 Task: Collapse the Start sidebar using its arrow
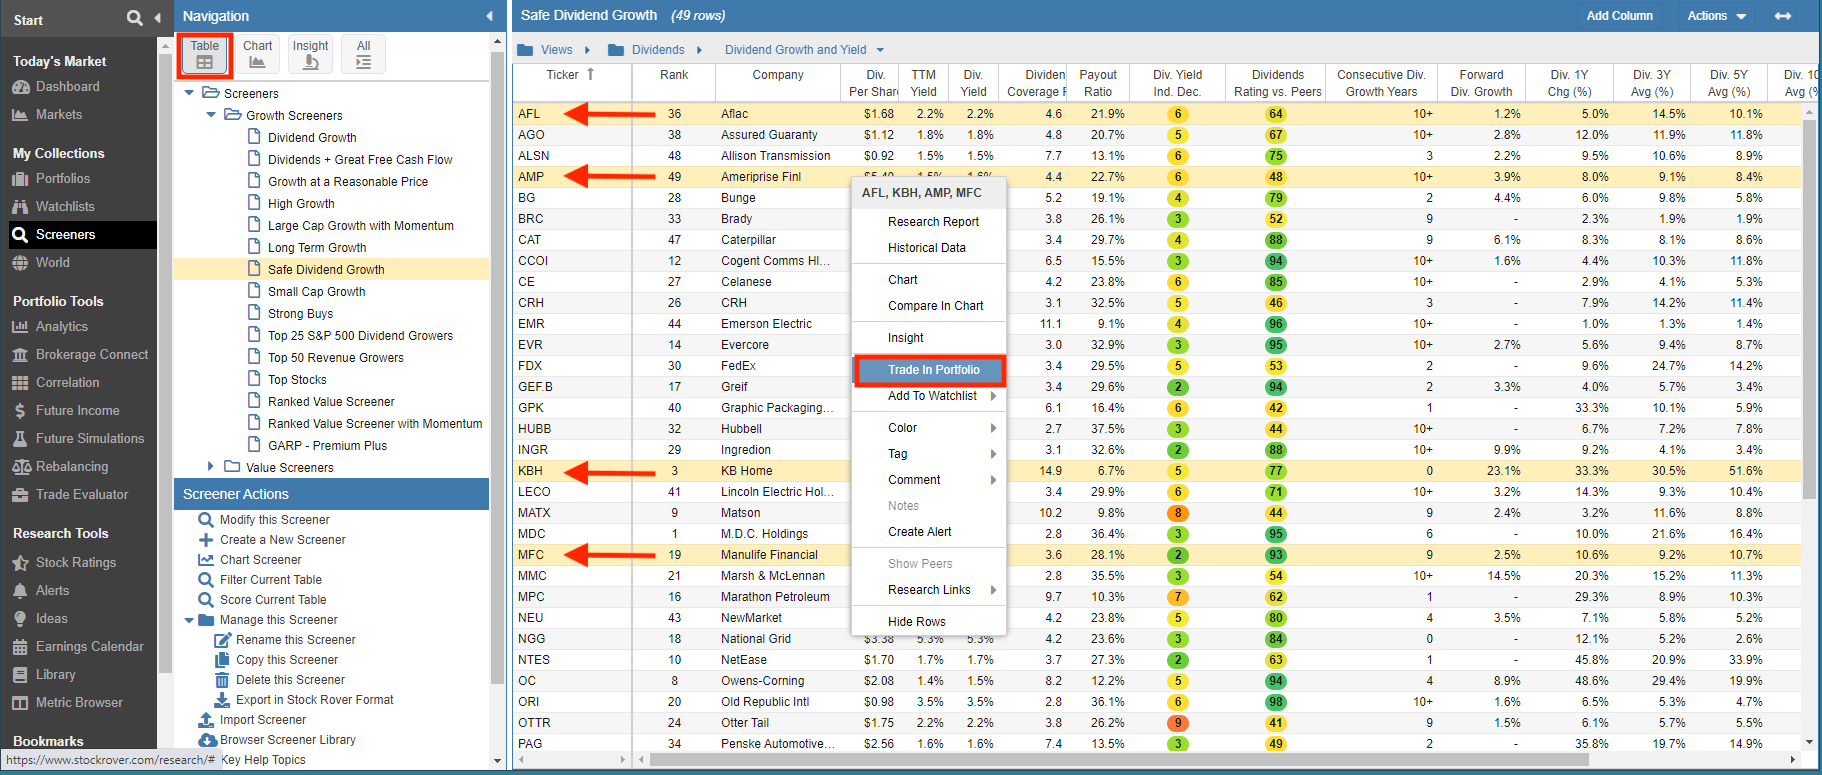[x=157, y=18]
